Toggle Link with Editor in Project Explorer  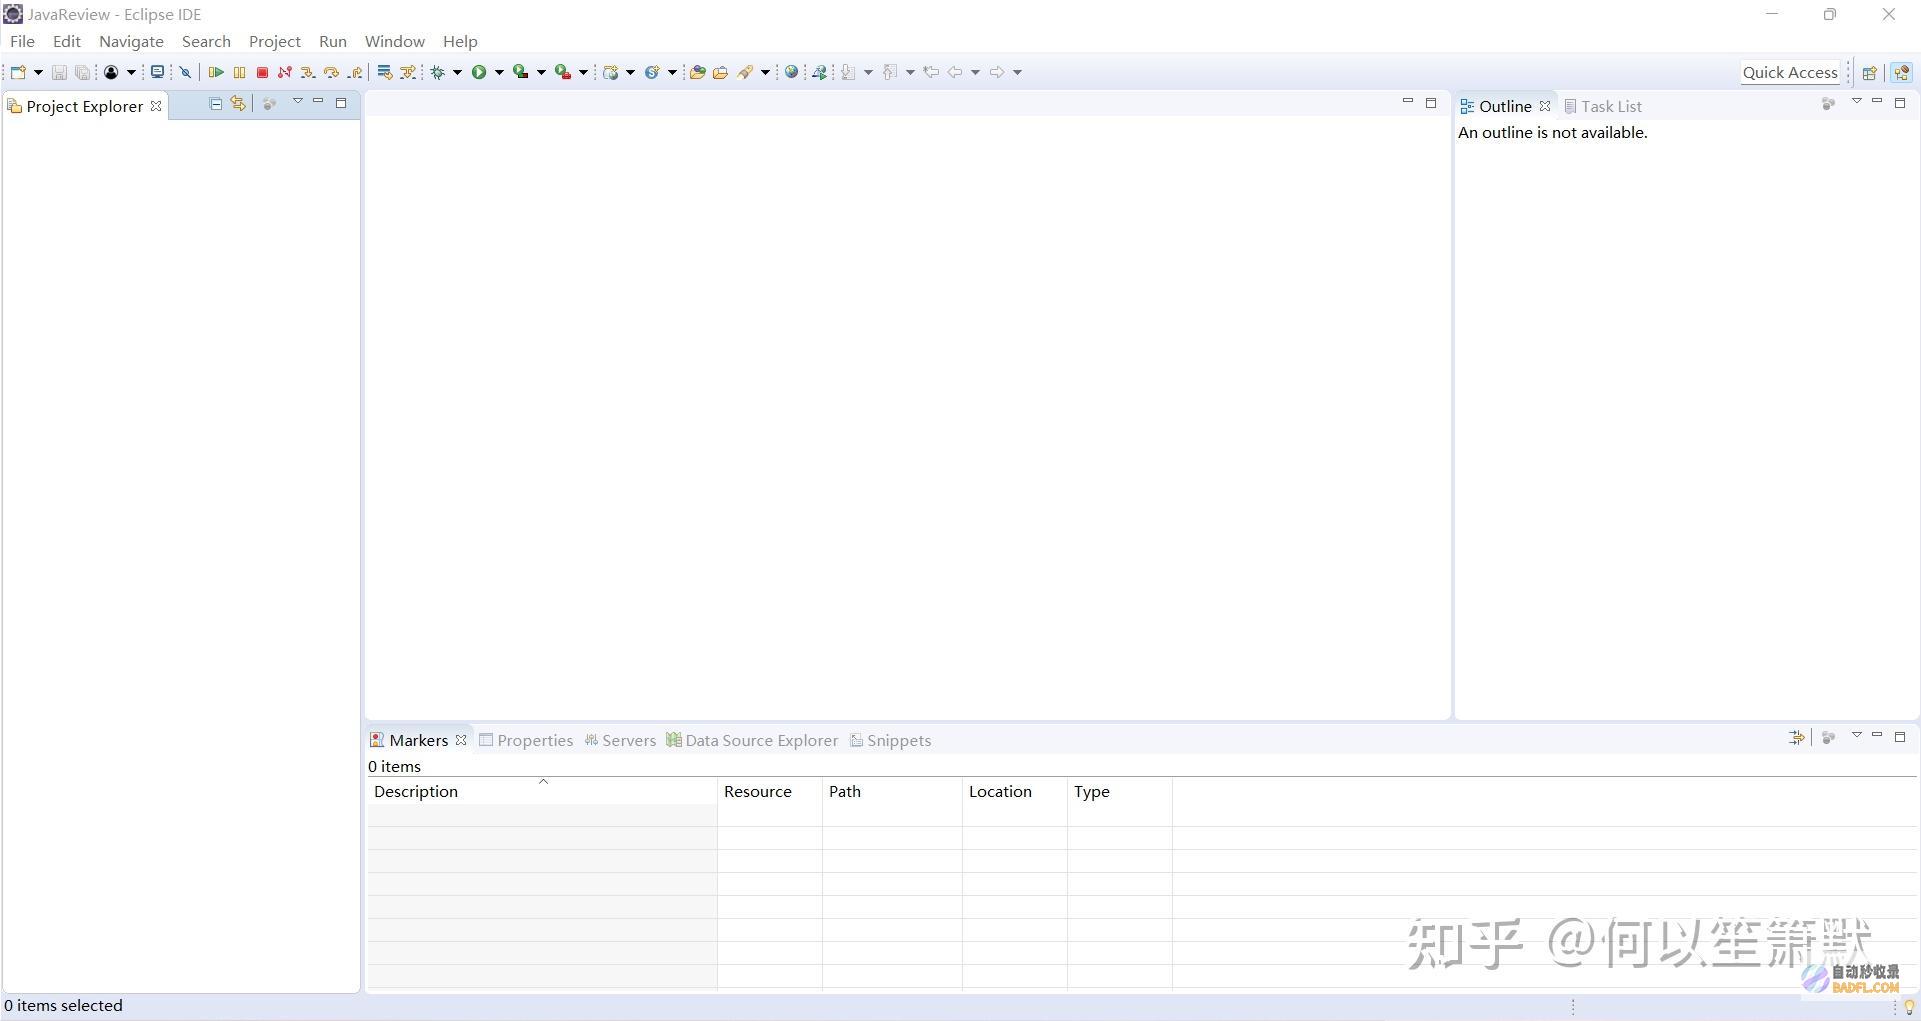click(x=238, y=103)
